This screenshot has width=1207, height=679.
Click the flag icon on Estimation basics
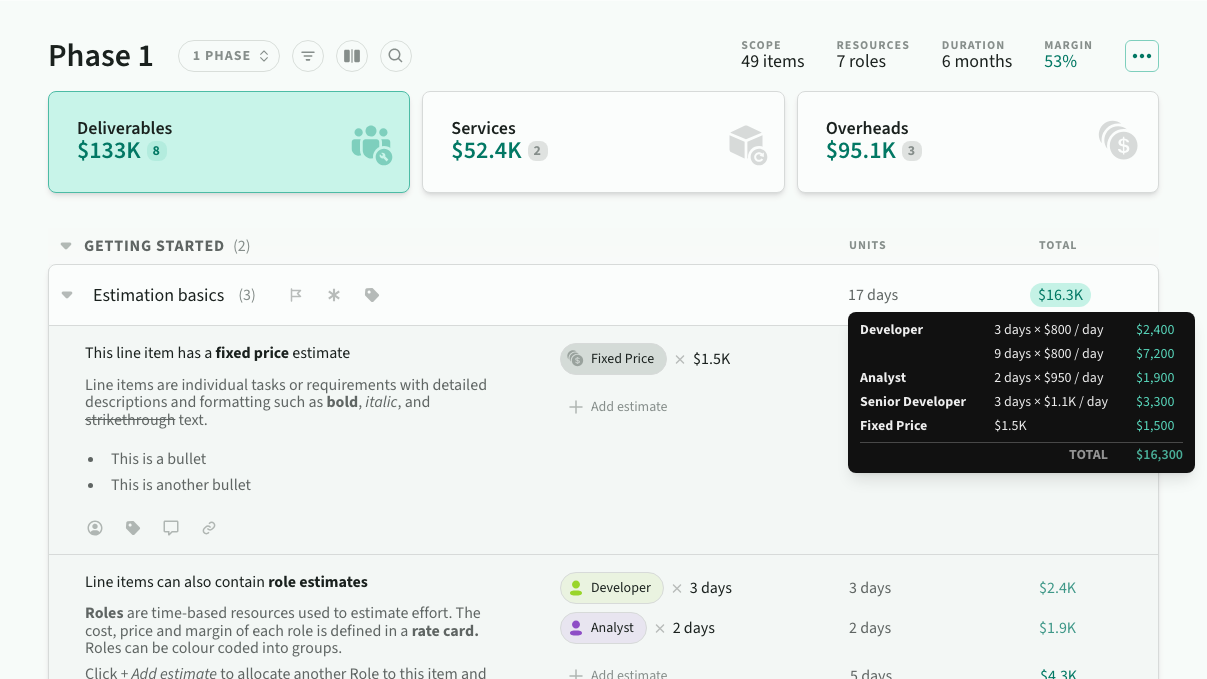(296, 295)
